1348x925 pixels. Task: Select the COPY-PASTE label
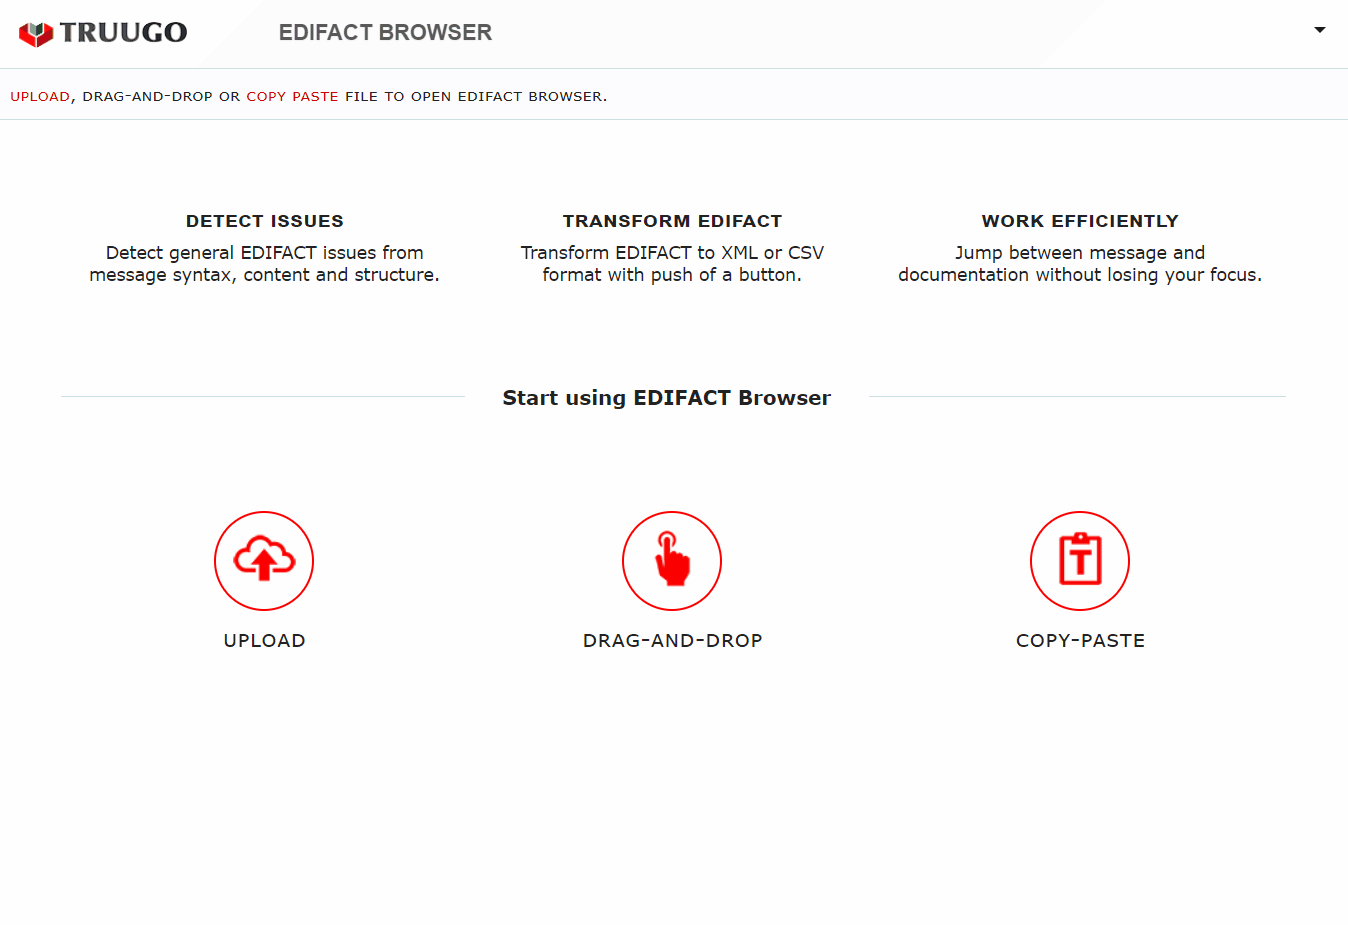pos(1080,641)
